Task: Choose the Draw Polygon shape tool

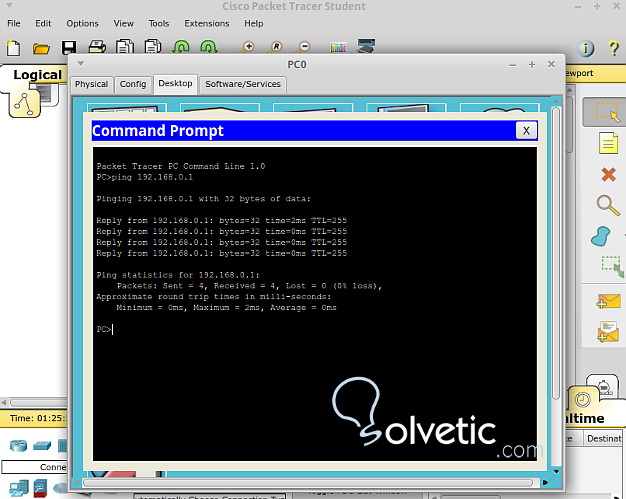Action: pos(600,236)
